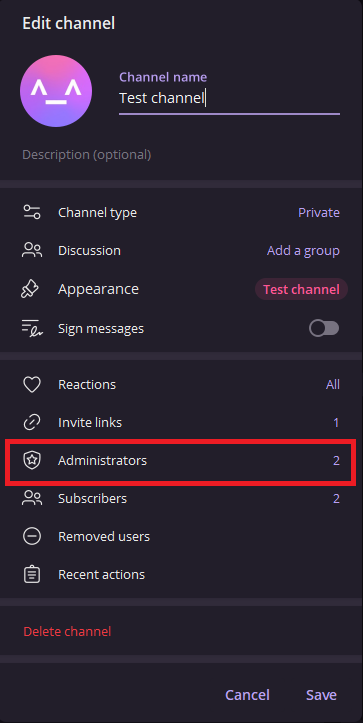
Task: Open the Recent actions entry
Action: pyautogui.click(x=181, y=575)
